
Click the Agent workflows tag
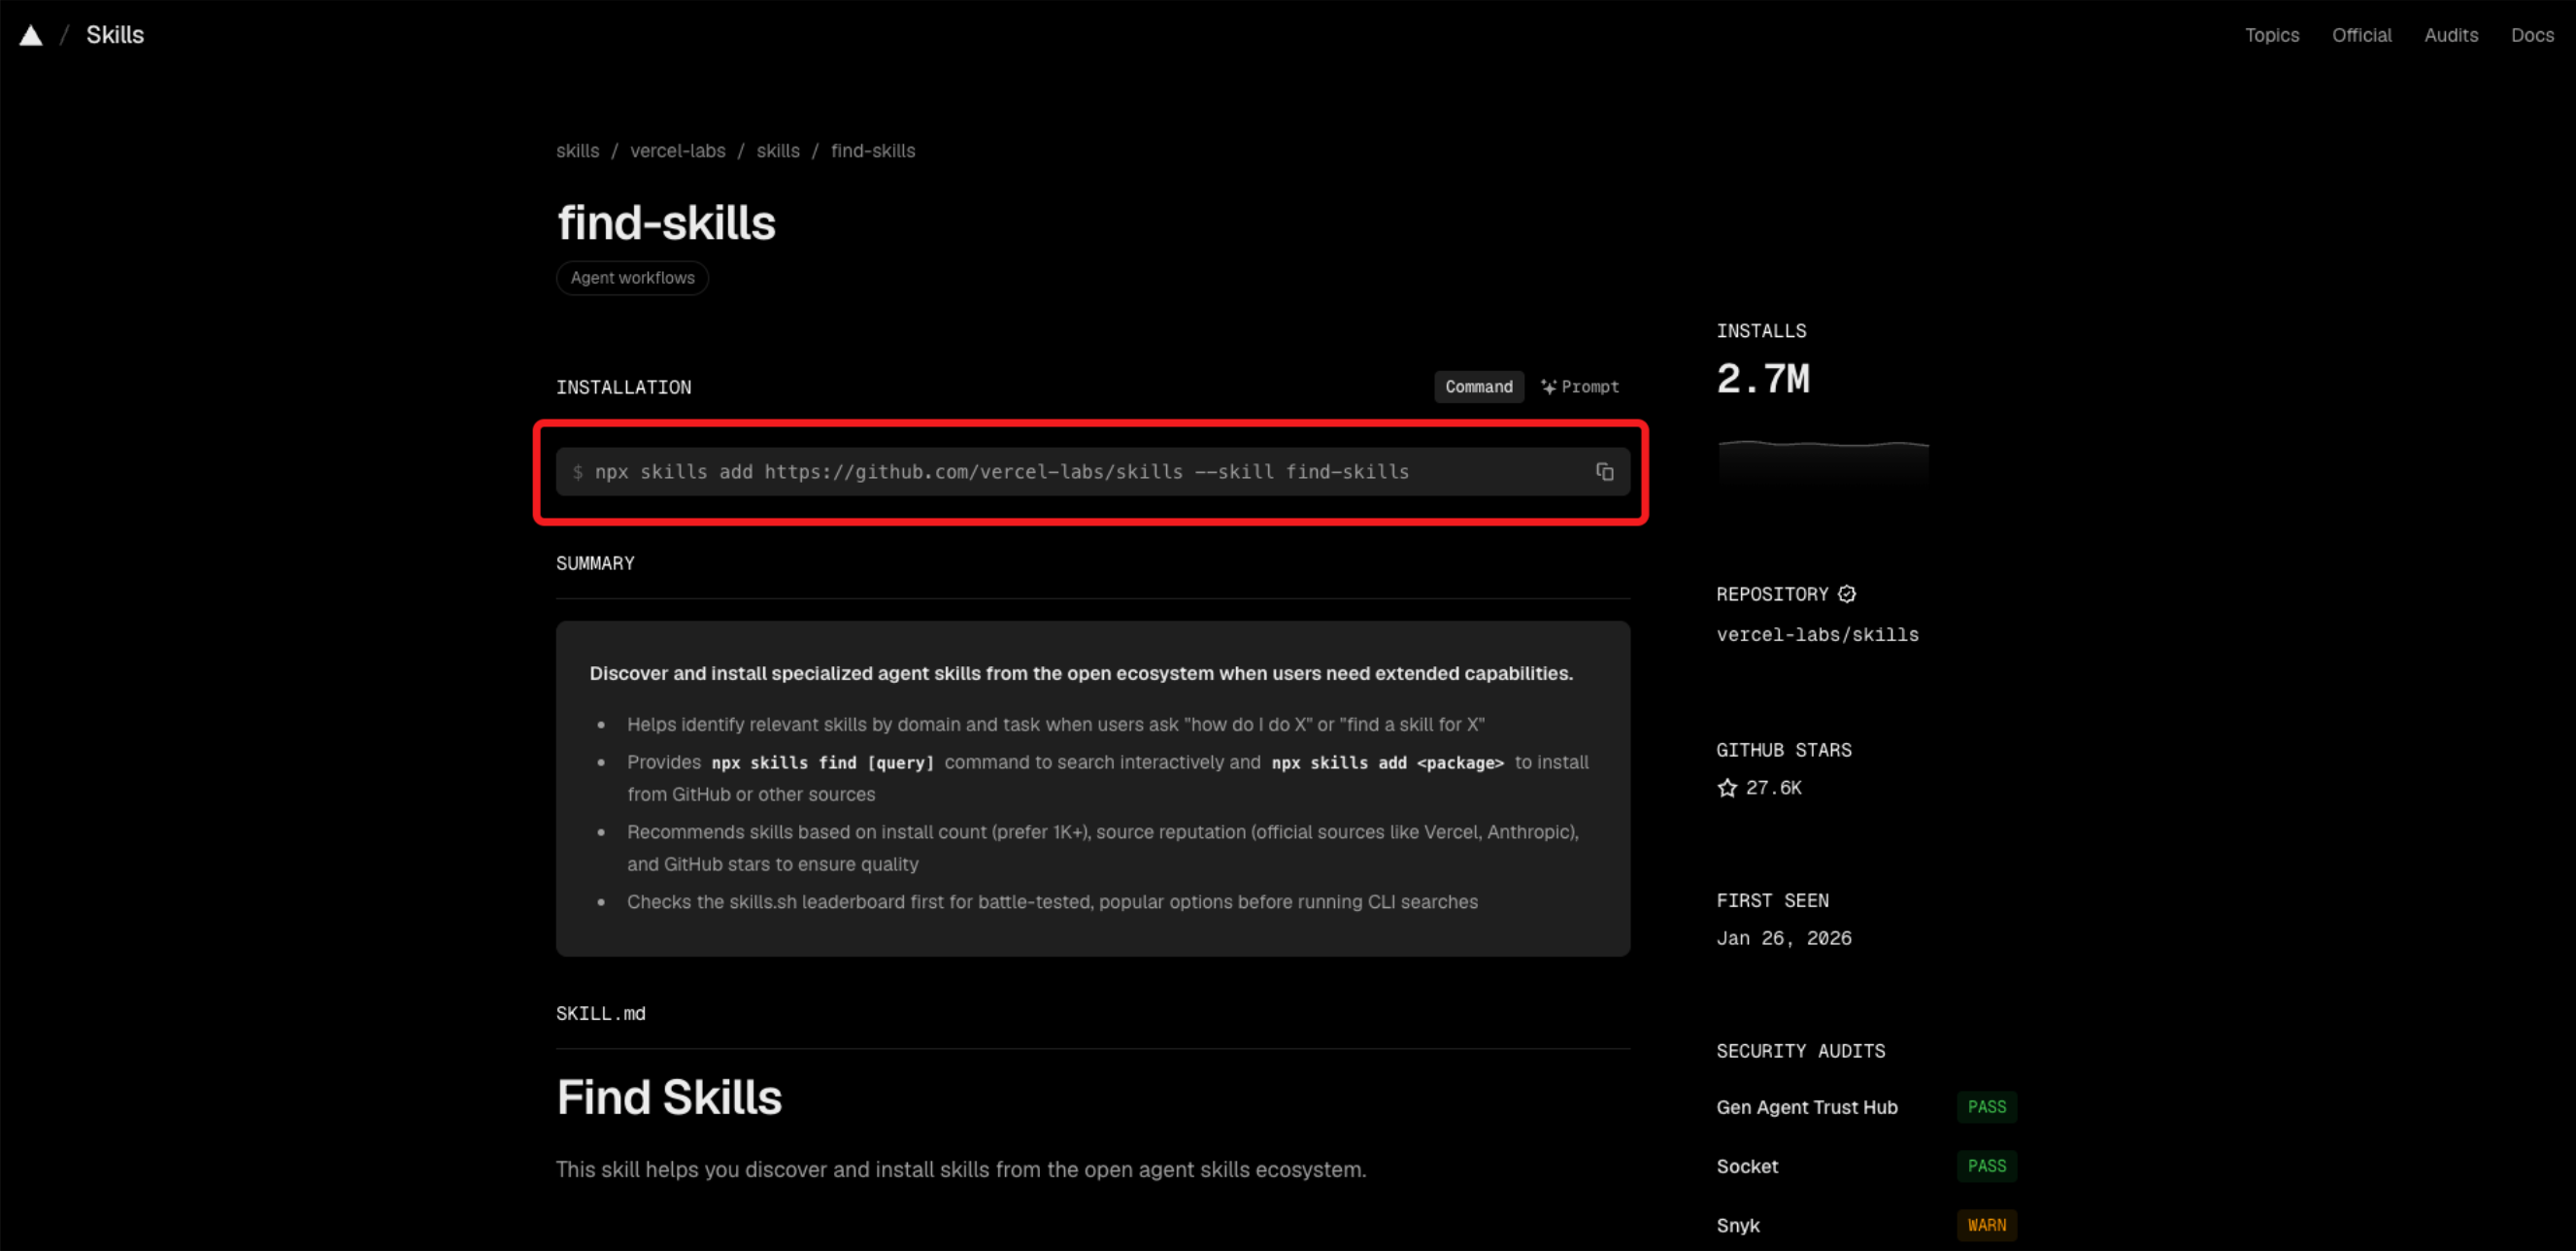click(632, 278)
